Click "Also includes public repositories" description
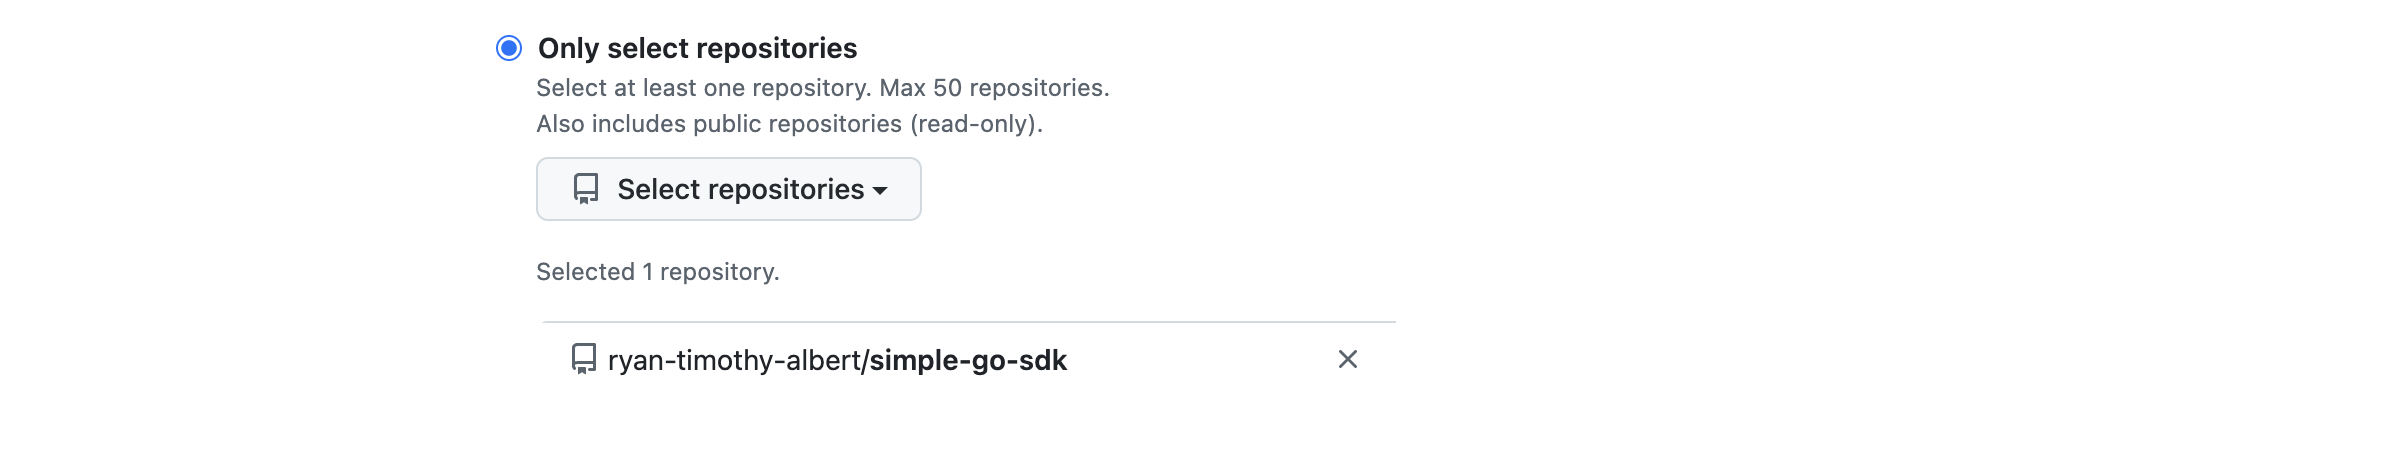2400x456 pixels. pos(719,124)
